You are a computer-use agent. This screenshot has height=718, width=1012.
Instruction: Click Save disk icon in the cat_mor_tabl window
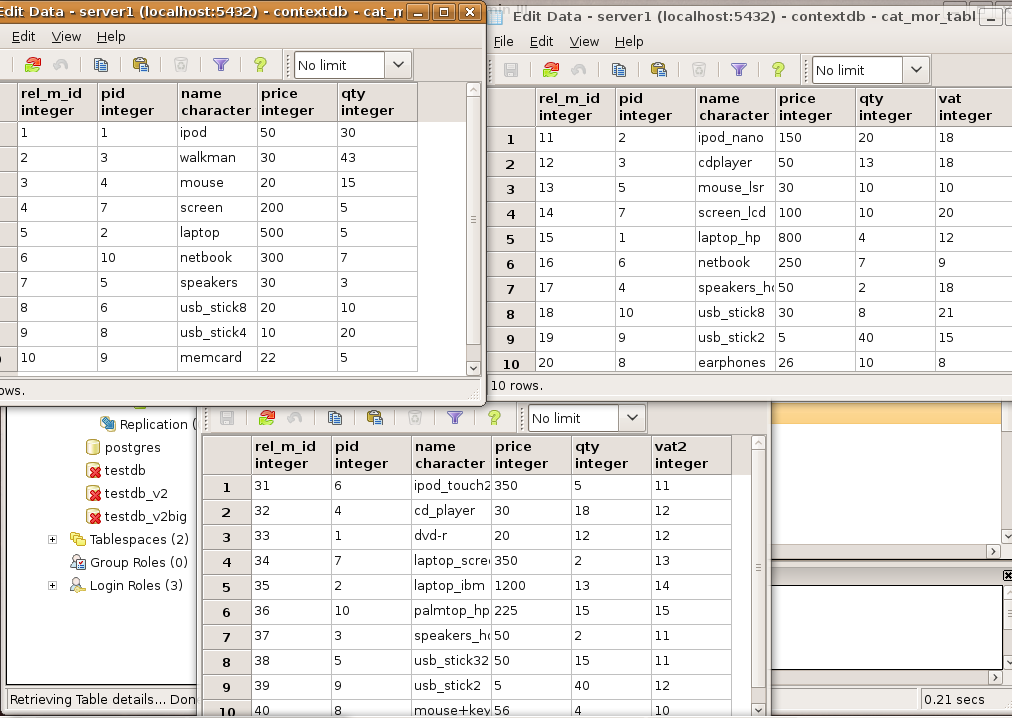(511, 70)
